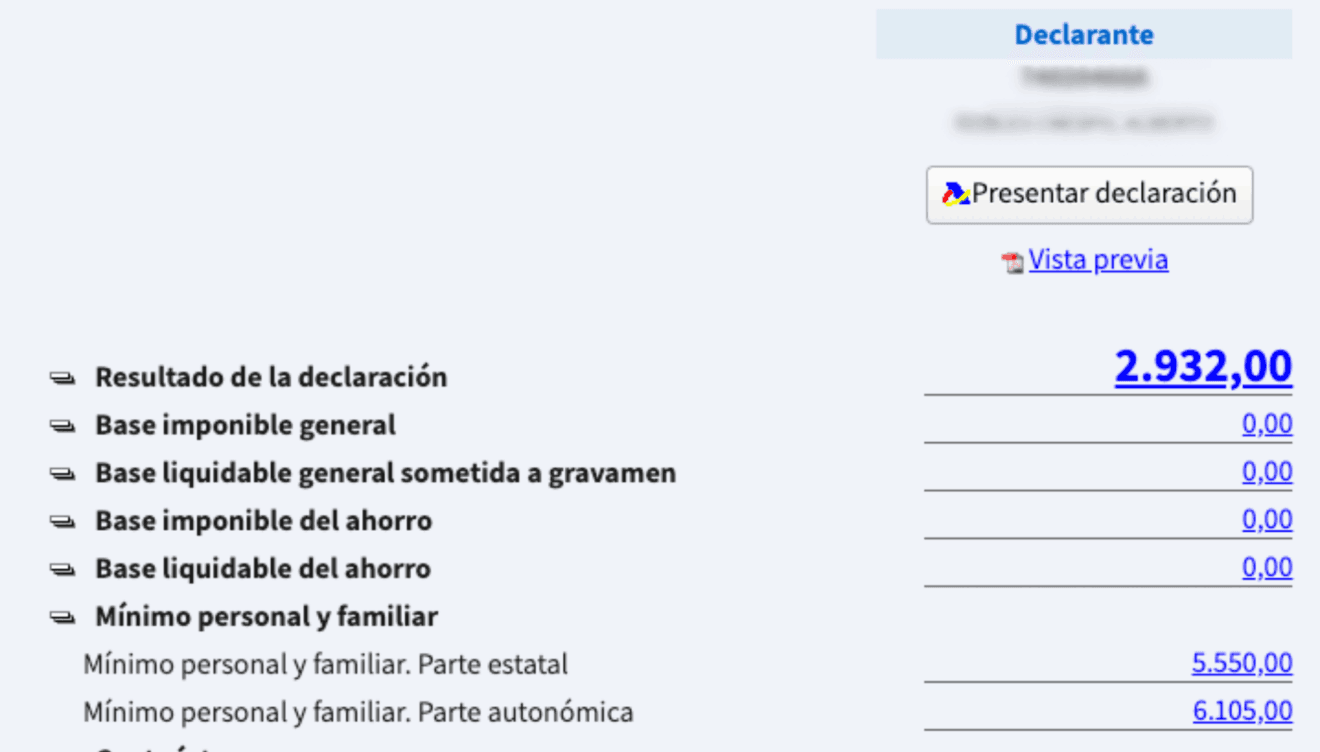Screen dimensions: 1320x752
Task: Click the Agencia Tributaria logo icon
Action: [957, 194]
